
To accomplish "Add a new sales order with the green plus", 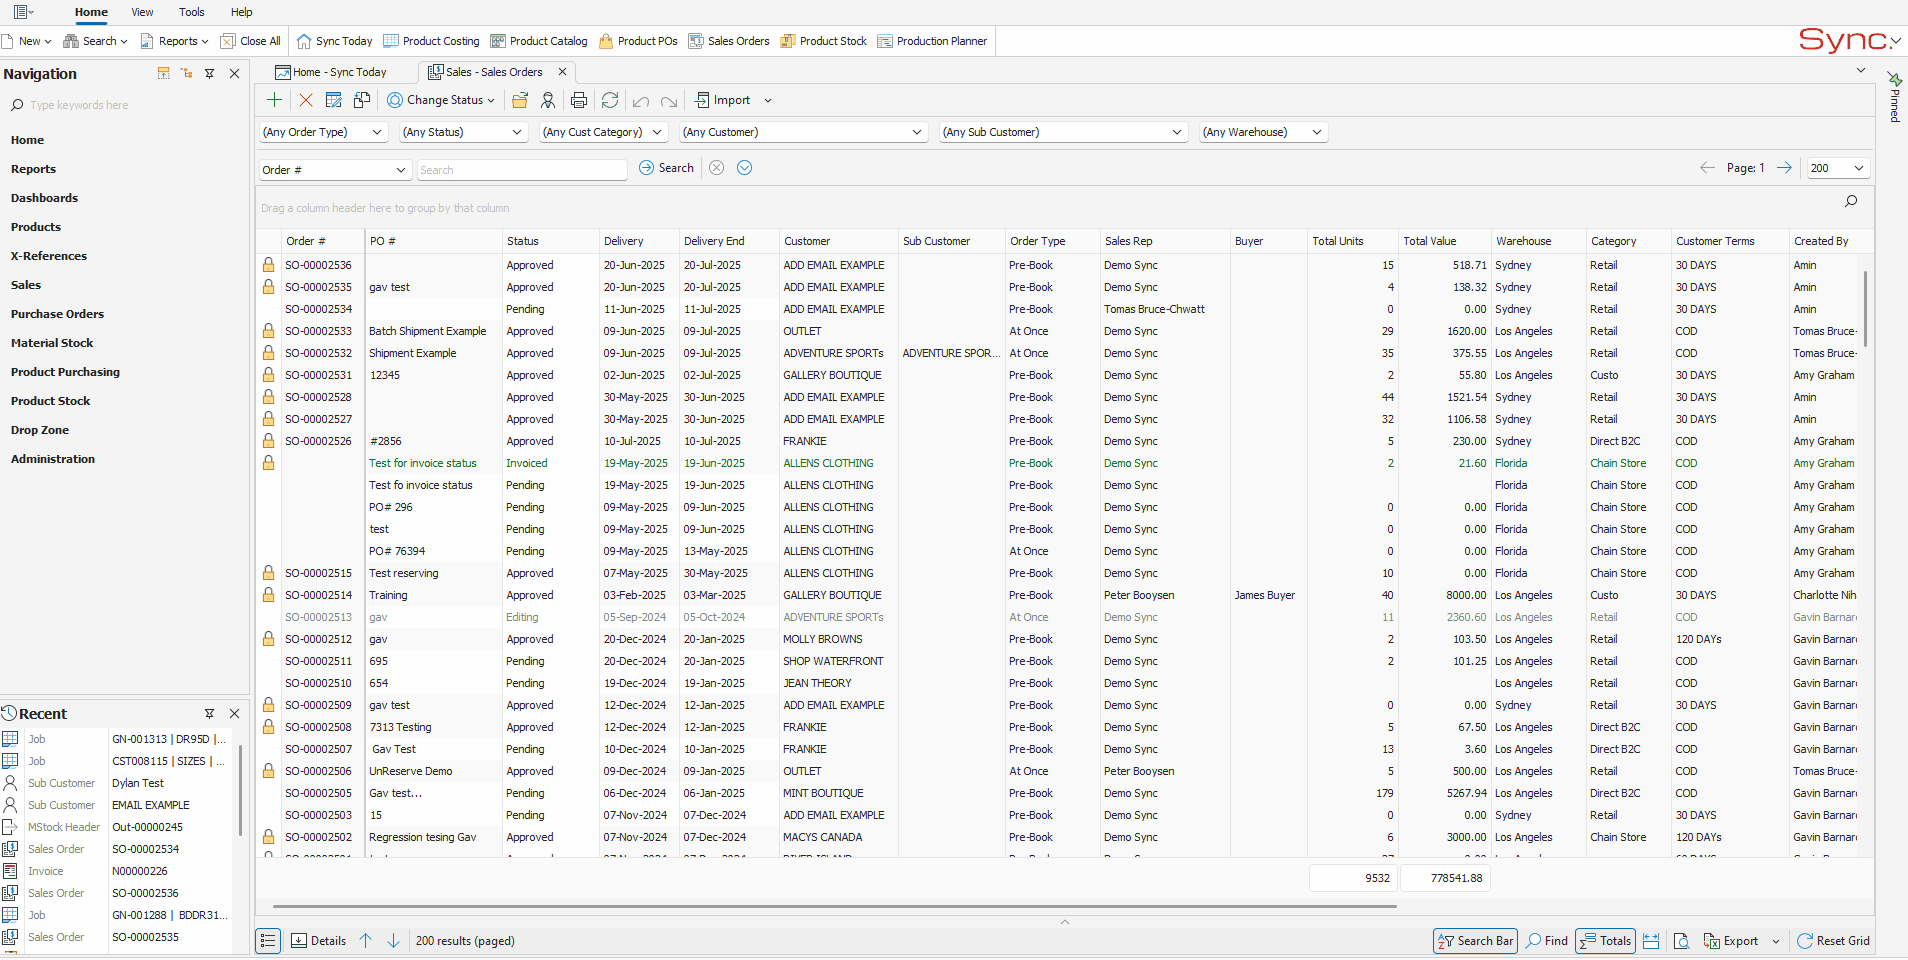I will (274, 100).
